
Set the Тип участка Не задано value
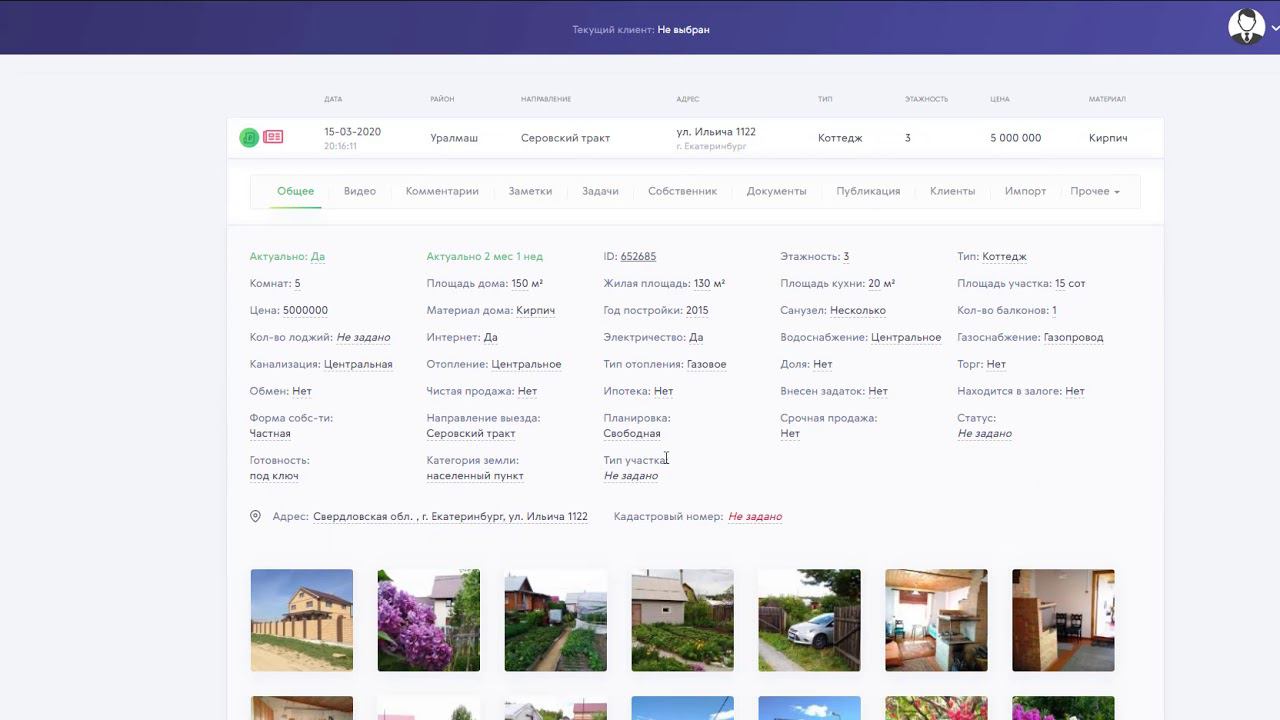tap(631, 476)
